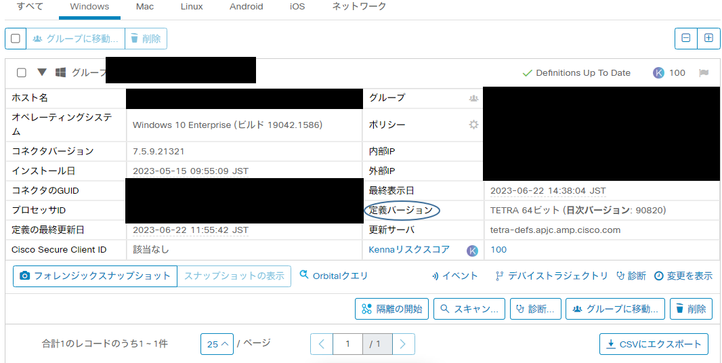
Task: Take a フォレンジックスナップショット
Action: (x=95, y=276)
